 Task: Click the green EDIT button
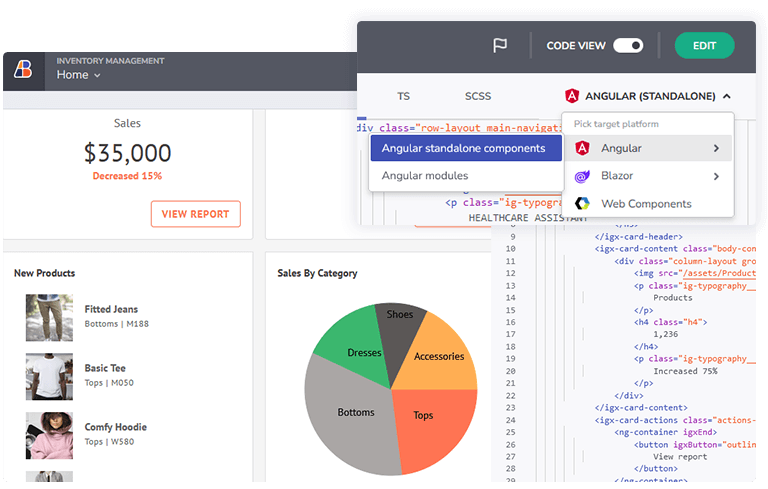tap(704, 46)
